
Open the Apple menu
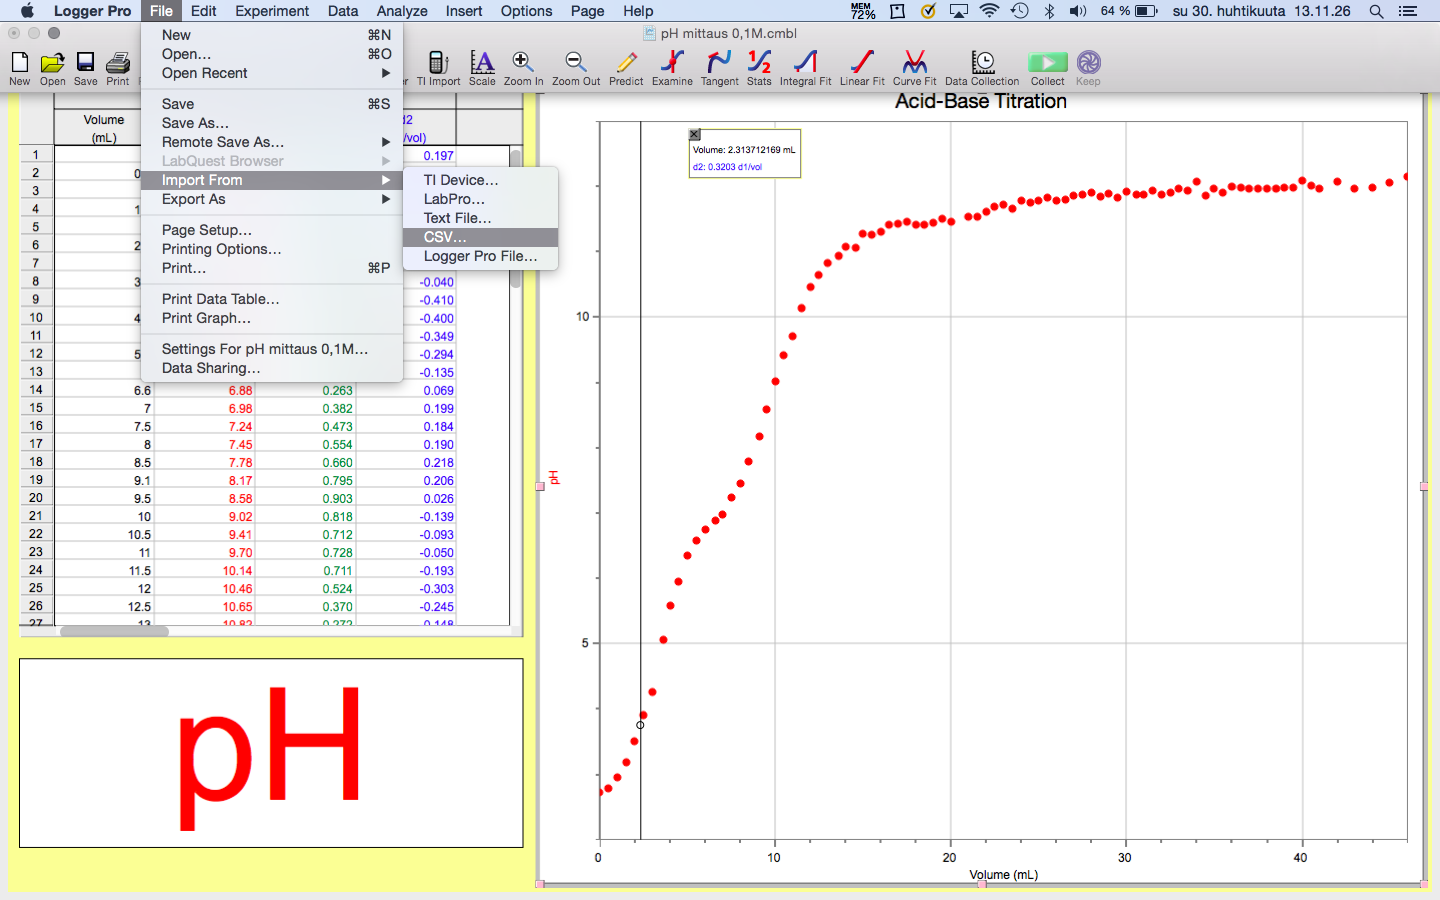coord(27,11)
